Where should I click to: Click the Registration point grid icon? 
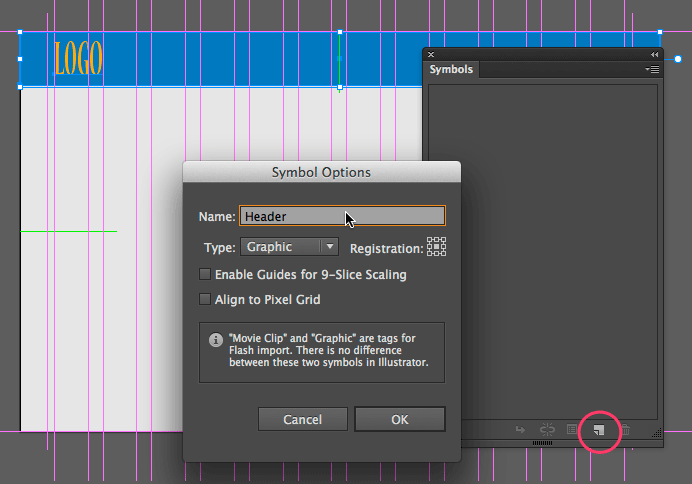click(x=436, y=247)
